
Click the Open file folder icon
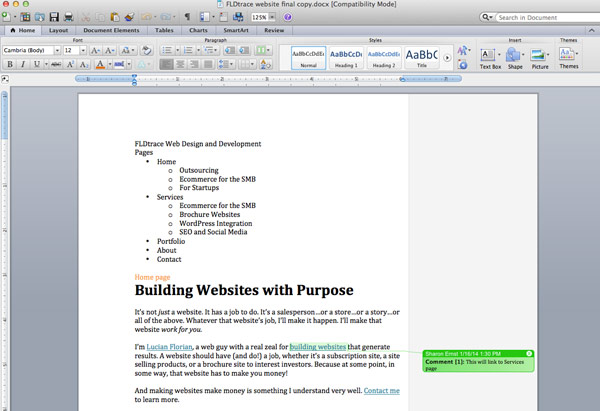tap(39, 17)
